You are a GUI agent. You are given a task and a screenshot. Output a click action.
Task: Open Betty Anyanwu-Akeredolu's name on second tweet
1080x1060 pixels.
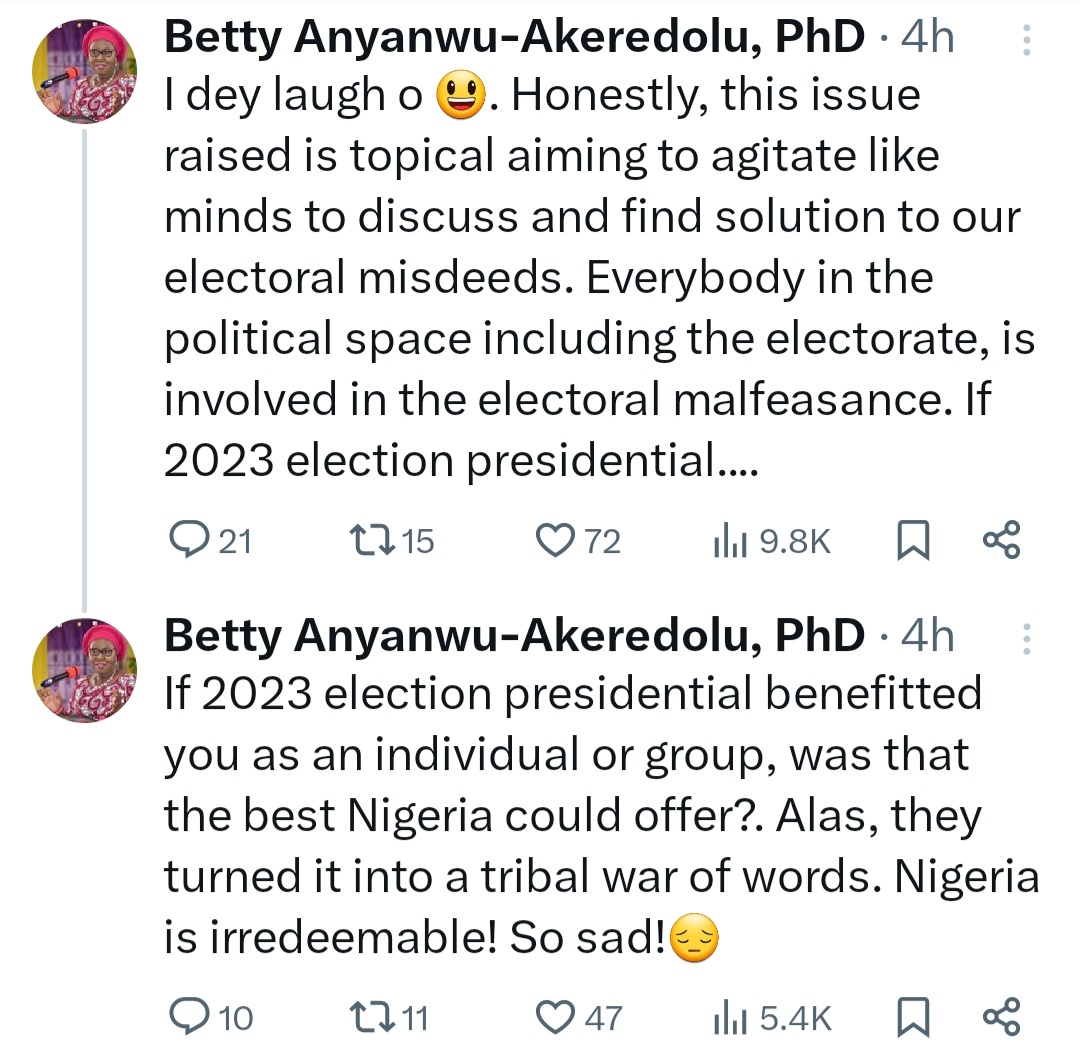(x=514, y=636)
